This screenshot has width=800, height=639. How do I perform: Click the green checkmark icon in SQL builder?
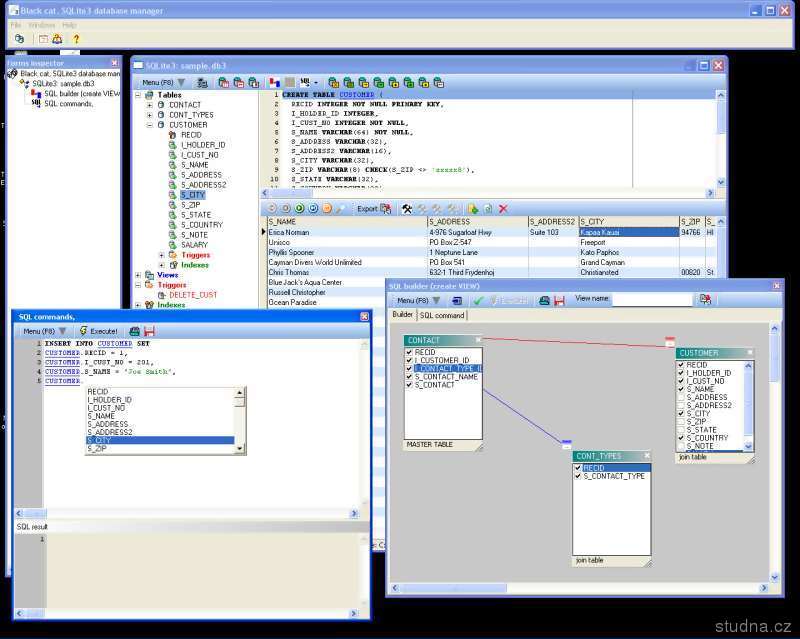click(x=478, y=301)
